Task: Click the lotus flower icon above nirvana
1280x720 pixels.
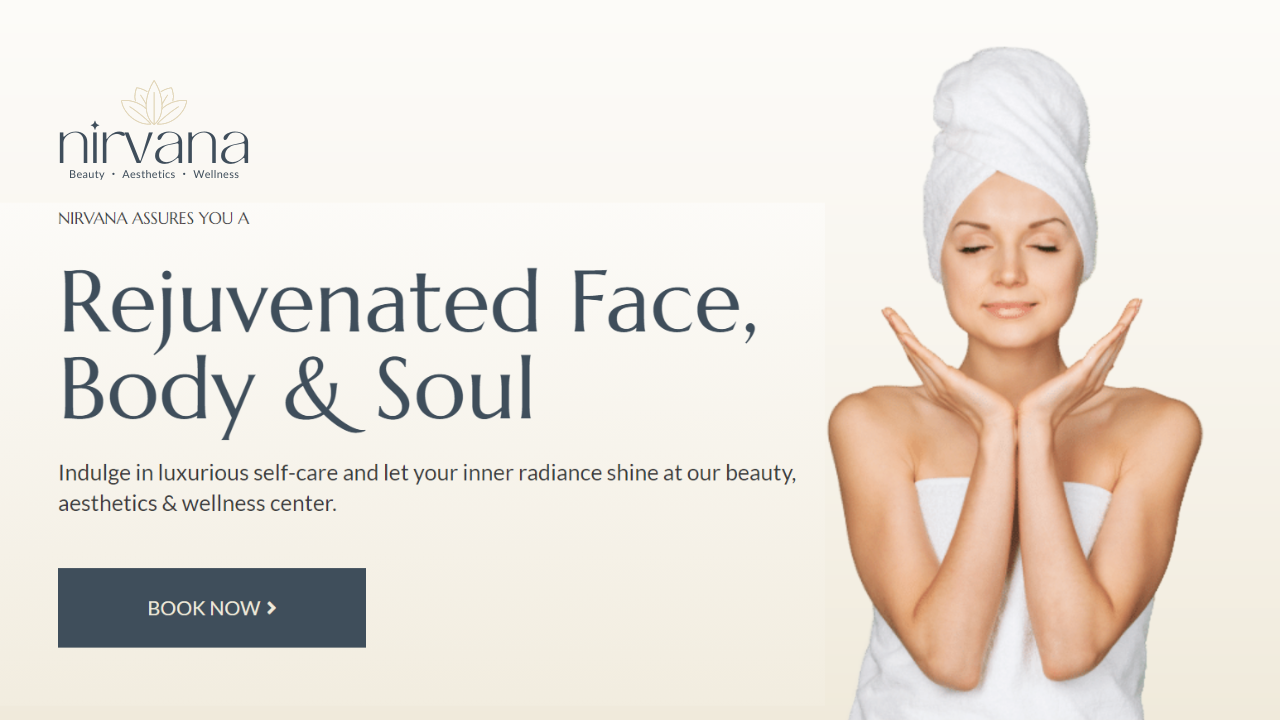Action: click(x=154, y=103)
